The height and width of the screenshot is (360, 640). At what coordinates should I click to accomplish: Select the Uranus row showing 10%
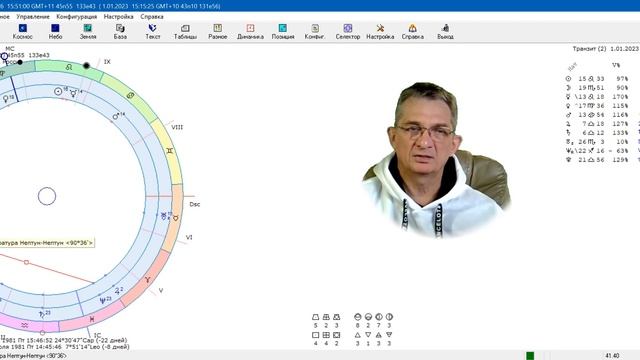pos(597,142)
